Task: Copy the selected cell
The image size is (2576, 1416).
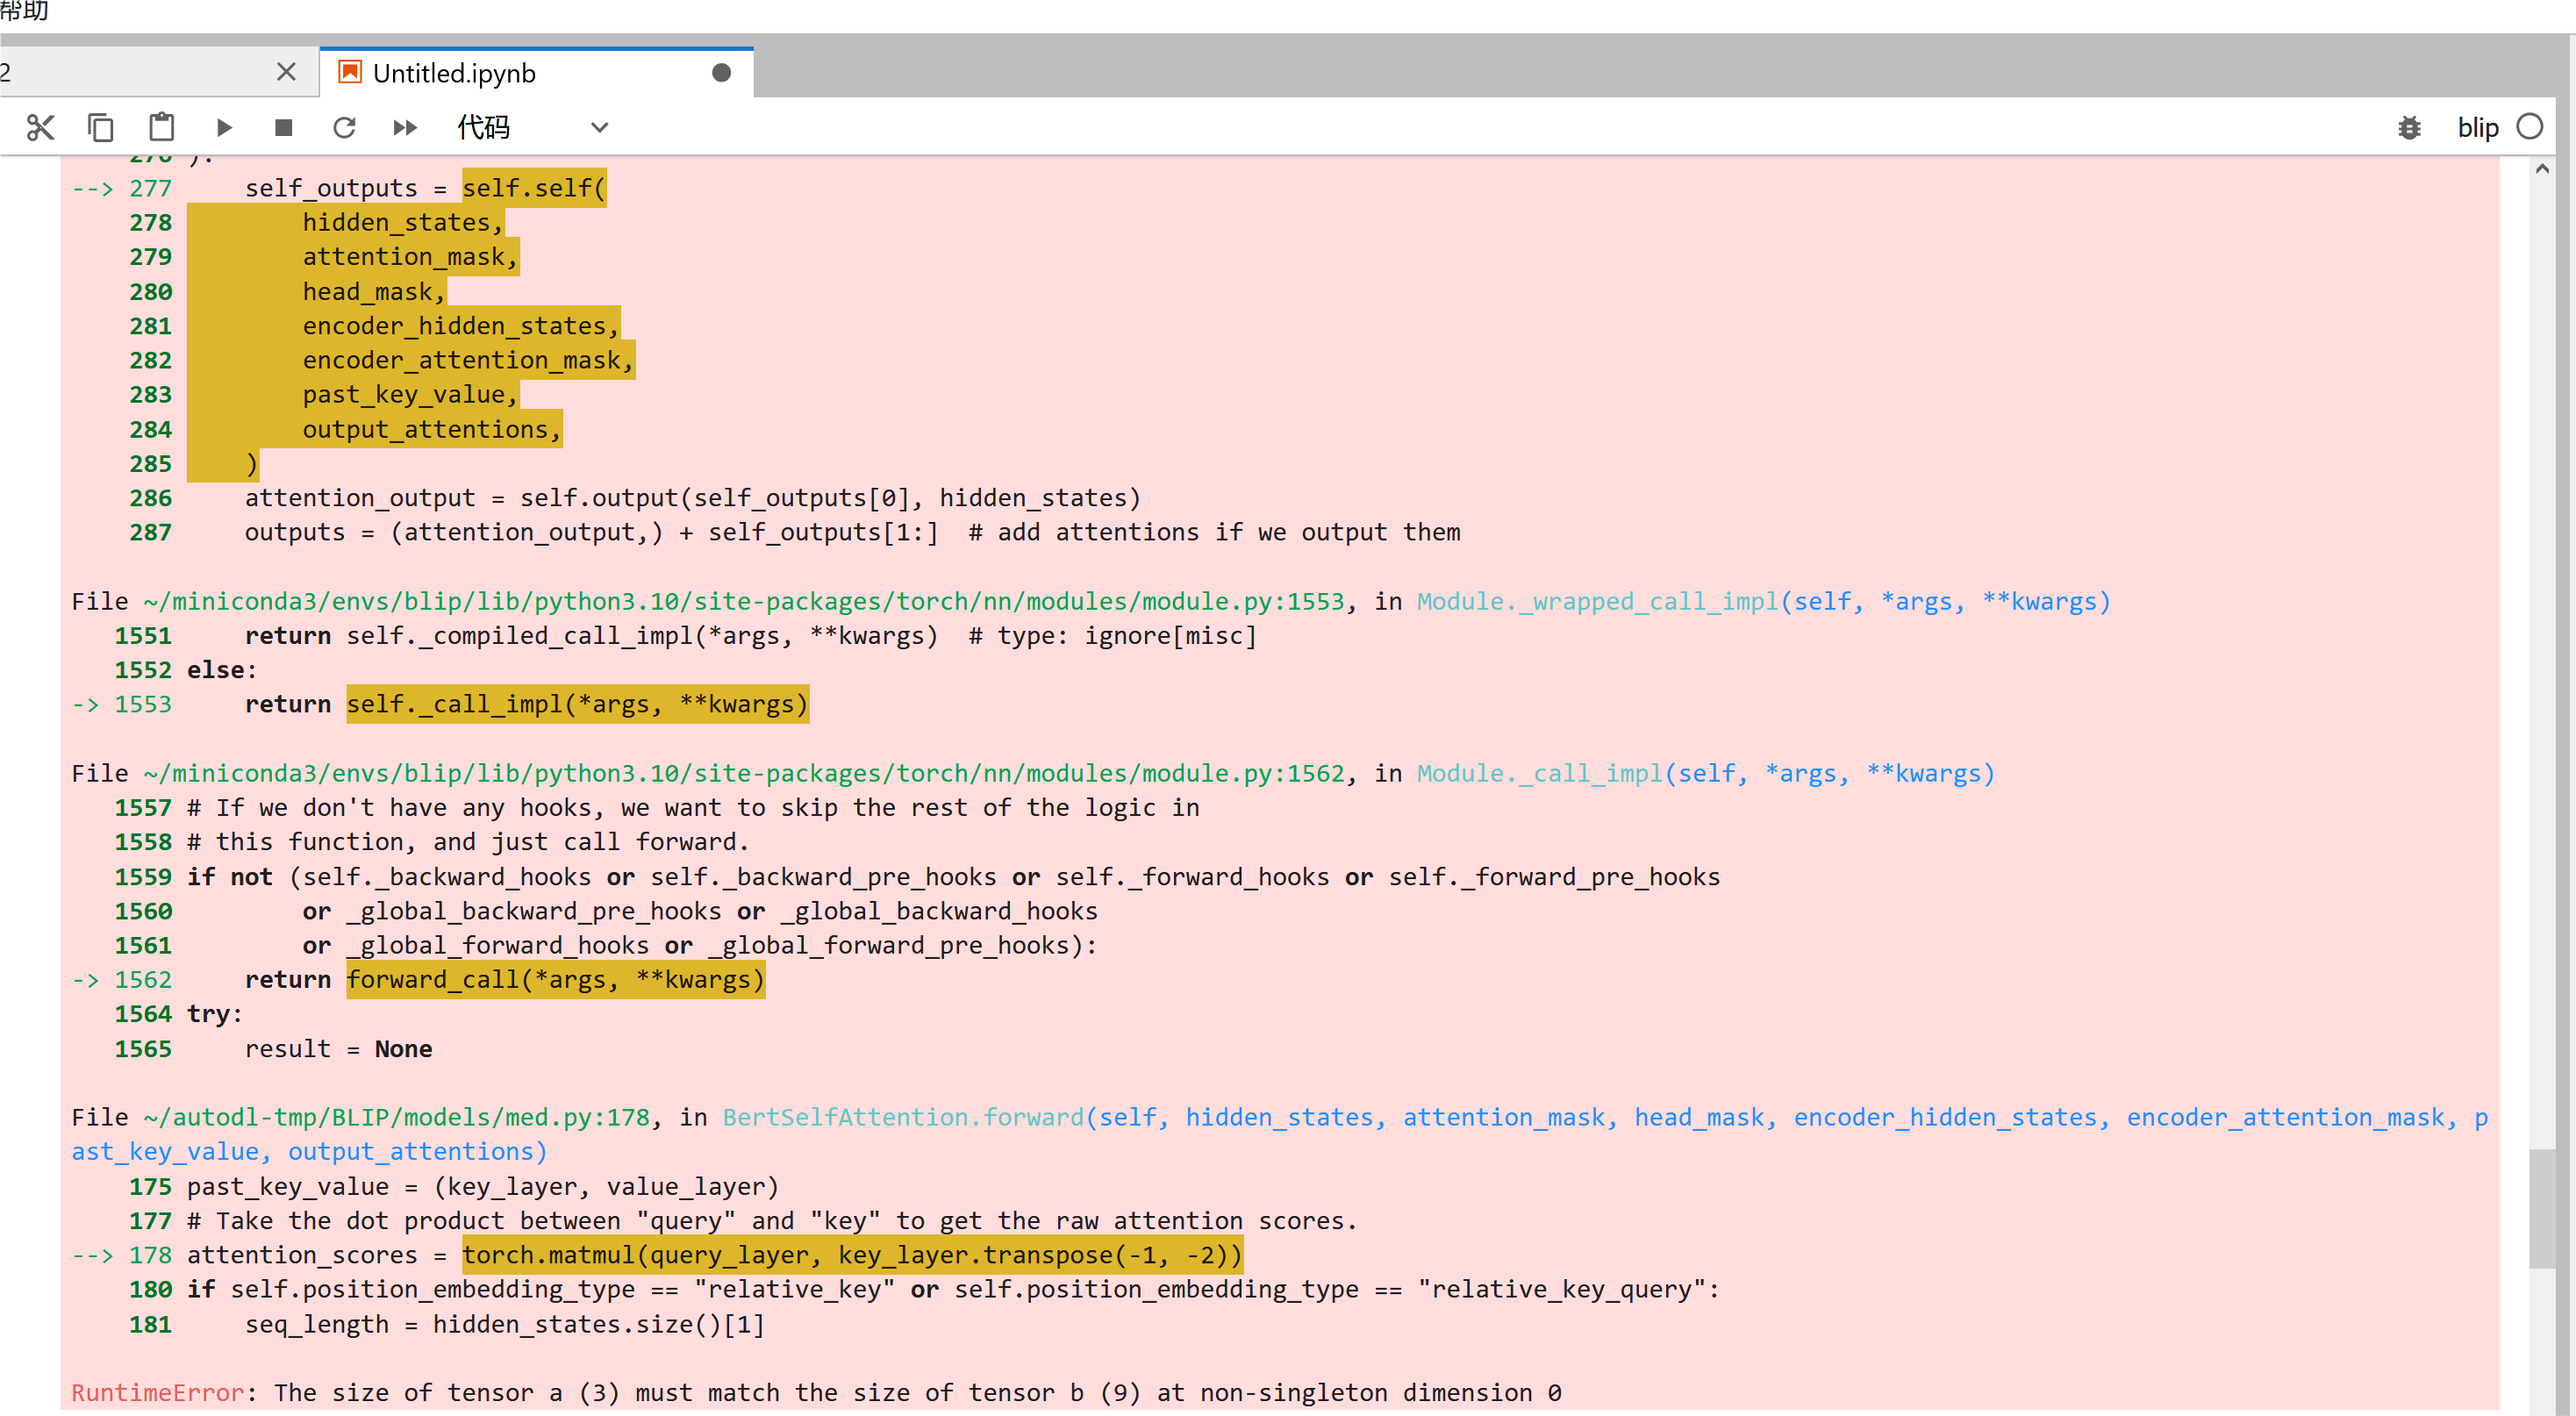Action: click(101, 127)
